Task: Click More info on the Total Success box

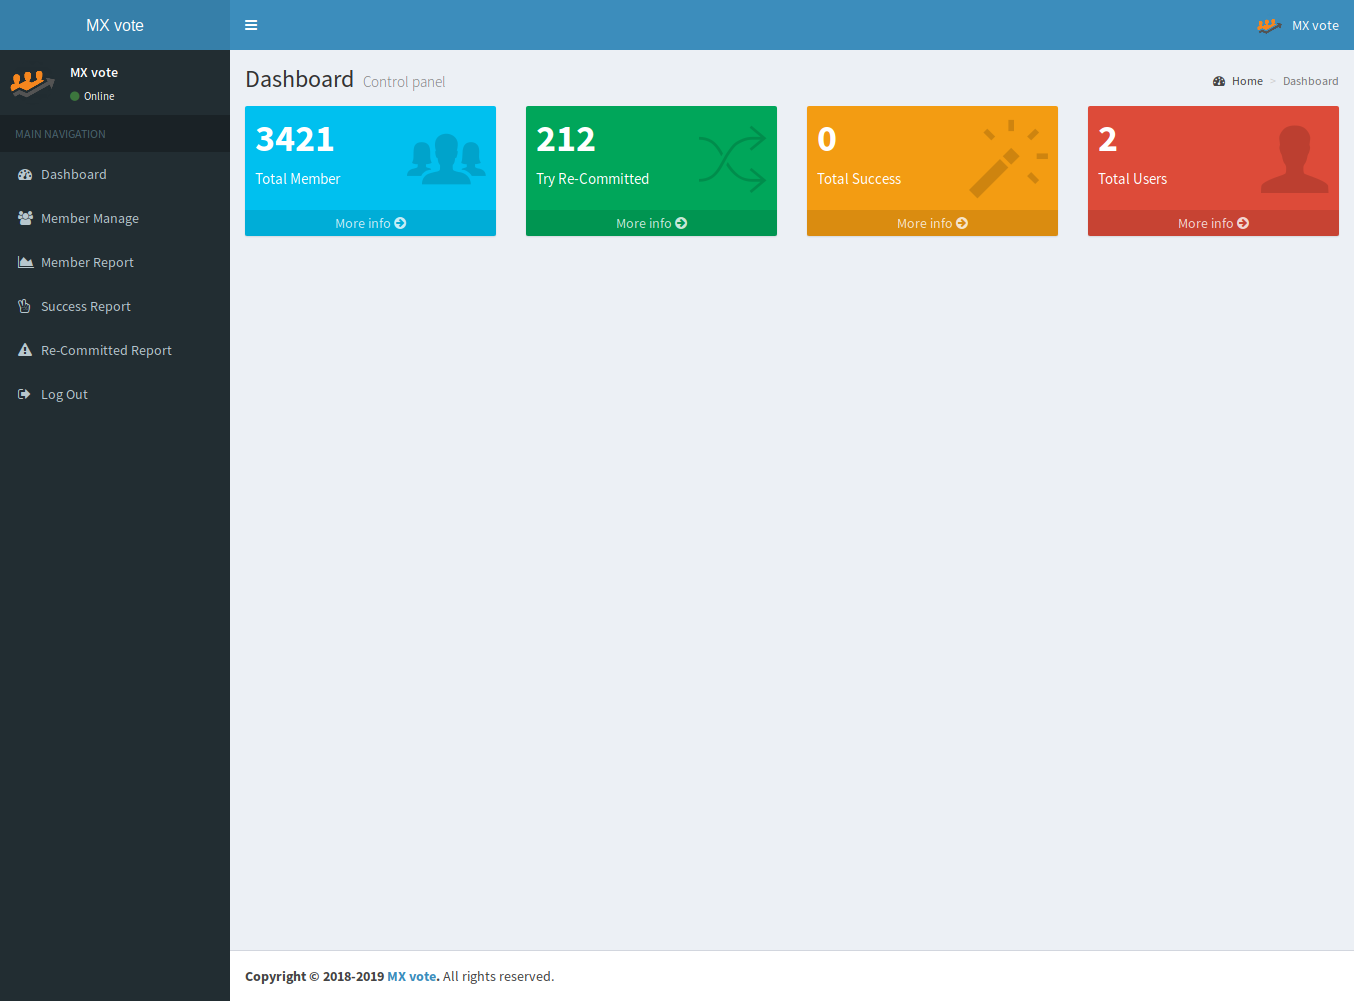Action: (931, 223)
